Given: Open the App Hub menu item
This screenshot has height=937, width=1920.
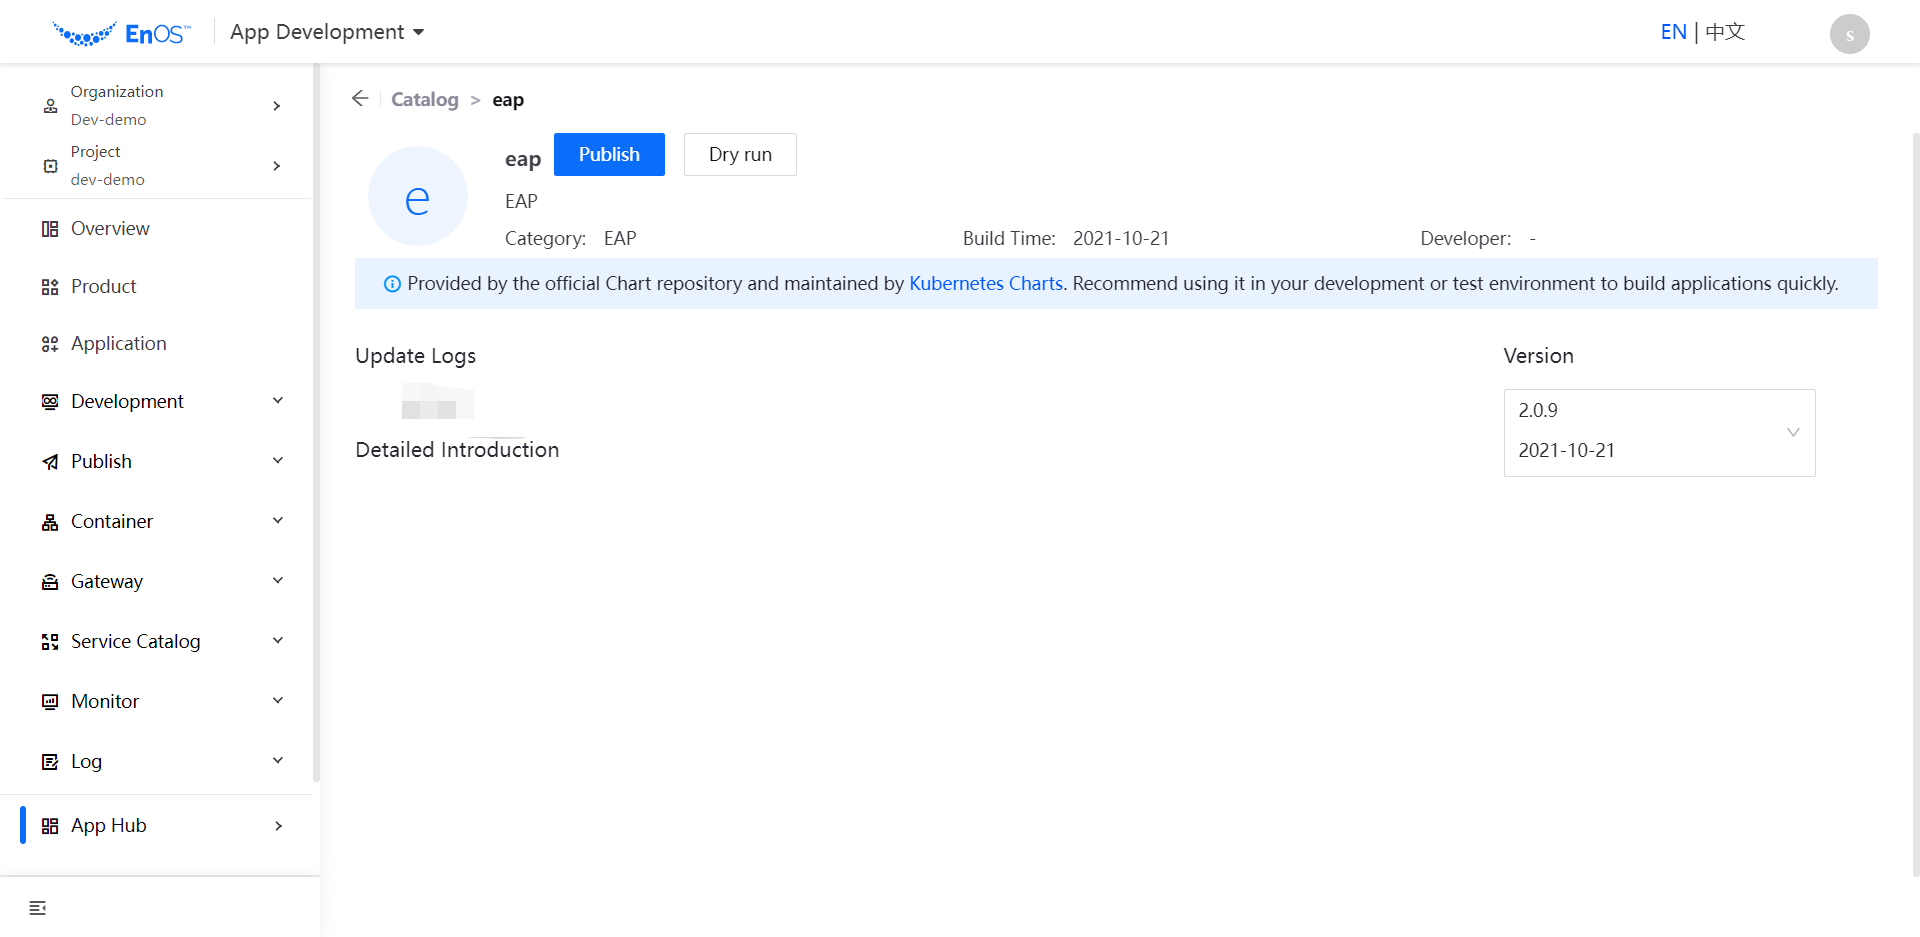Looking at the screenshot, I should pos(109,825).
